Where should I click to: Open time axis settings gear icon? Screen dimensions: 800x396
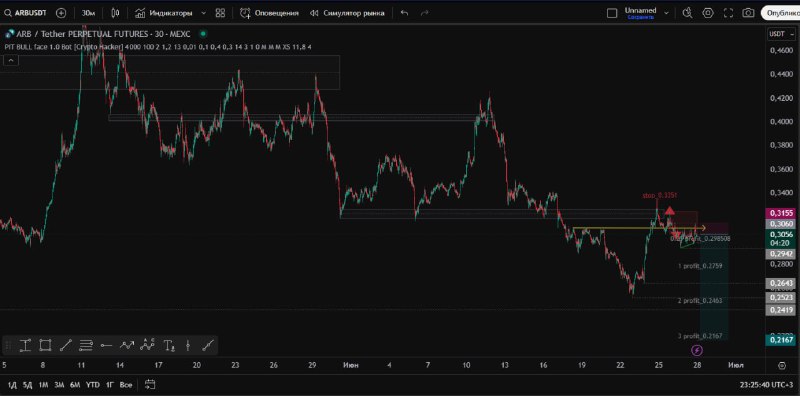click(782, 365)
